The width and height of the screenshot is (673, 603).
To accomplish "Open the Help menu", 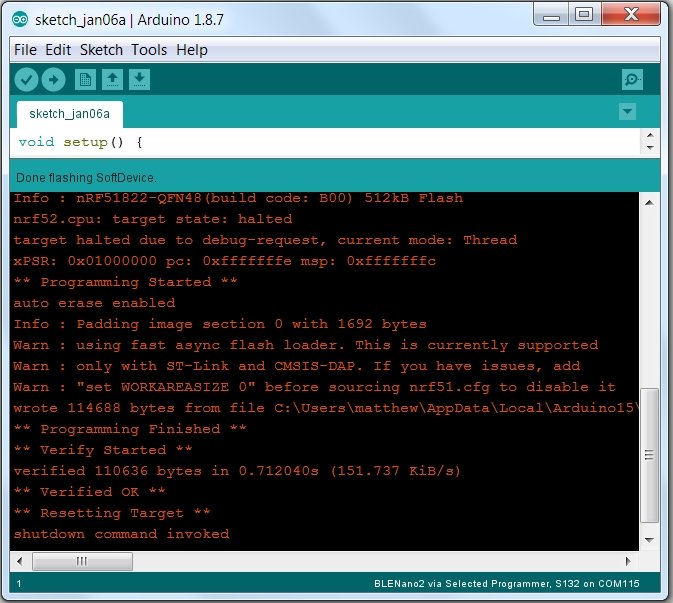I will point(192,50).
